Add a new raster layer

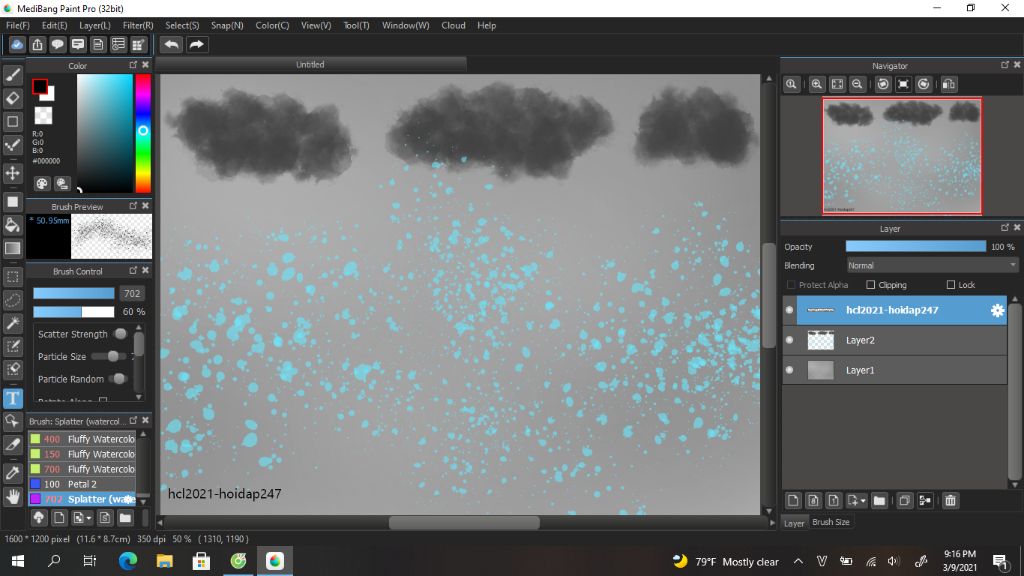793,501
